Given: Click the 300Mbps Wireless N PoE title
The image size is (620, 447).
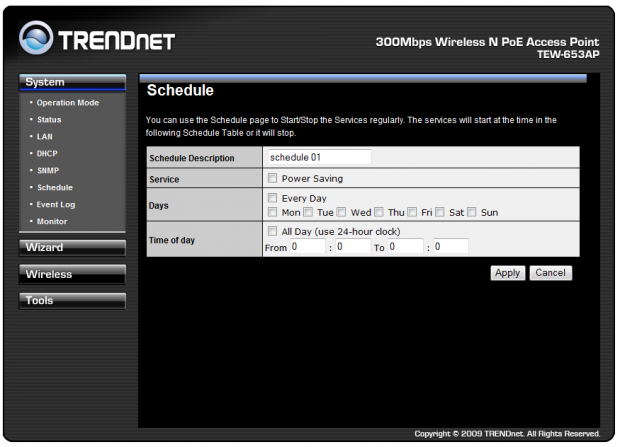Looking at the screenshot, I should tap(487, 42).
